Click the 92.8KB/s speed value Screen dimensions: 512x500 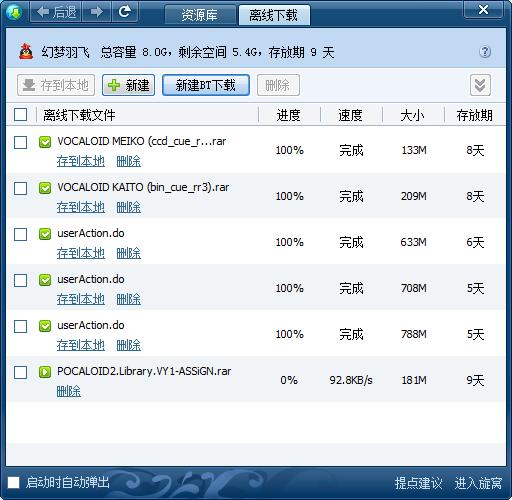click(351, 380)
